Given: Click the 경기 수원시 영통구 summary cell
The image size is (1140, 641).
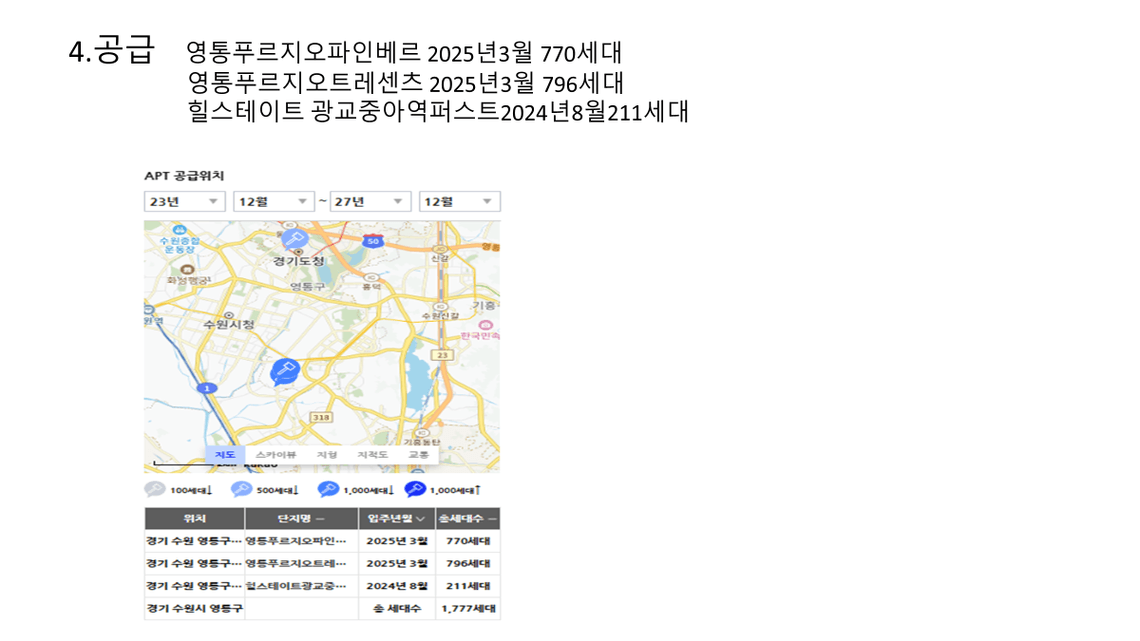Looking at the screenshot, I should [x=195, y=608].
